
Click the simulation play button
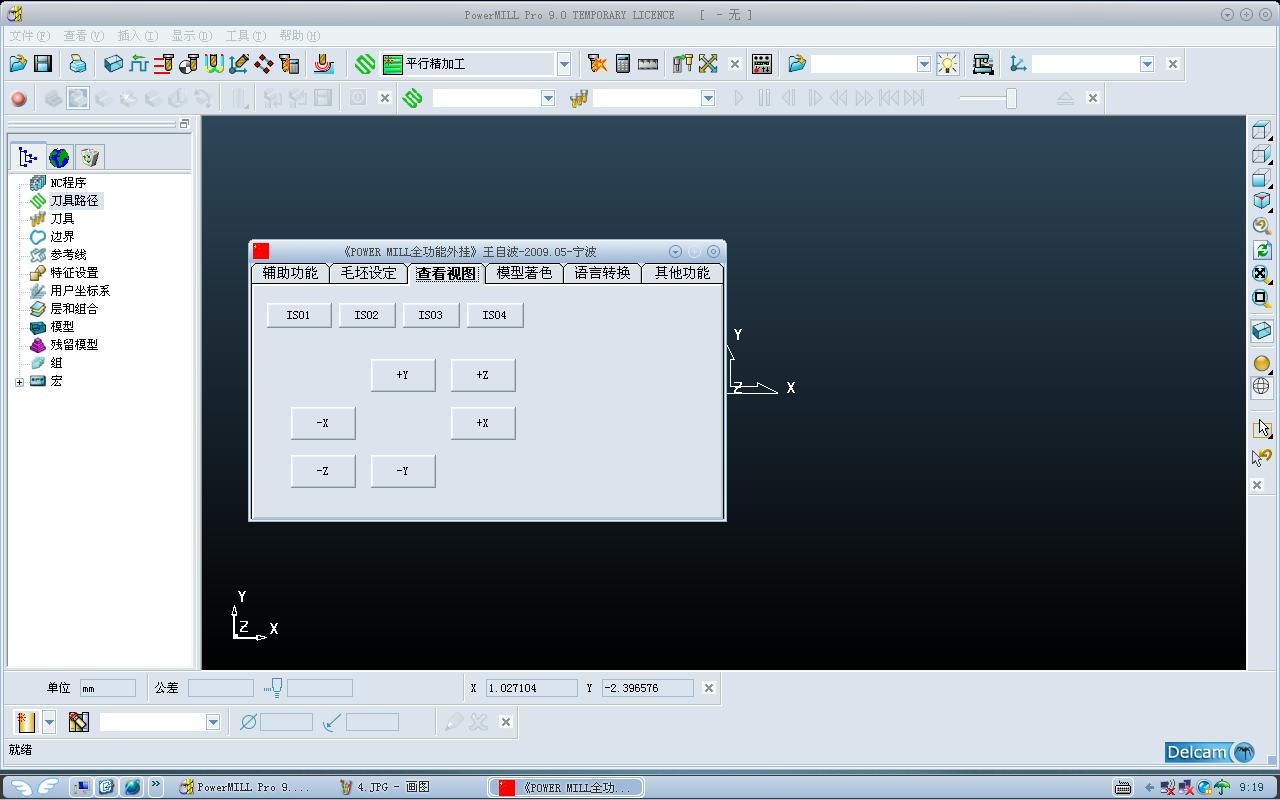point(739,98)
